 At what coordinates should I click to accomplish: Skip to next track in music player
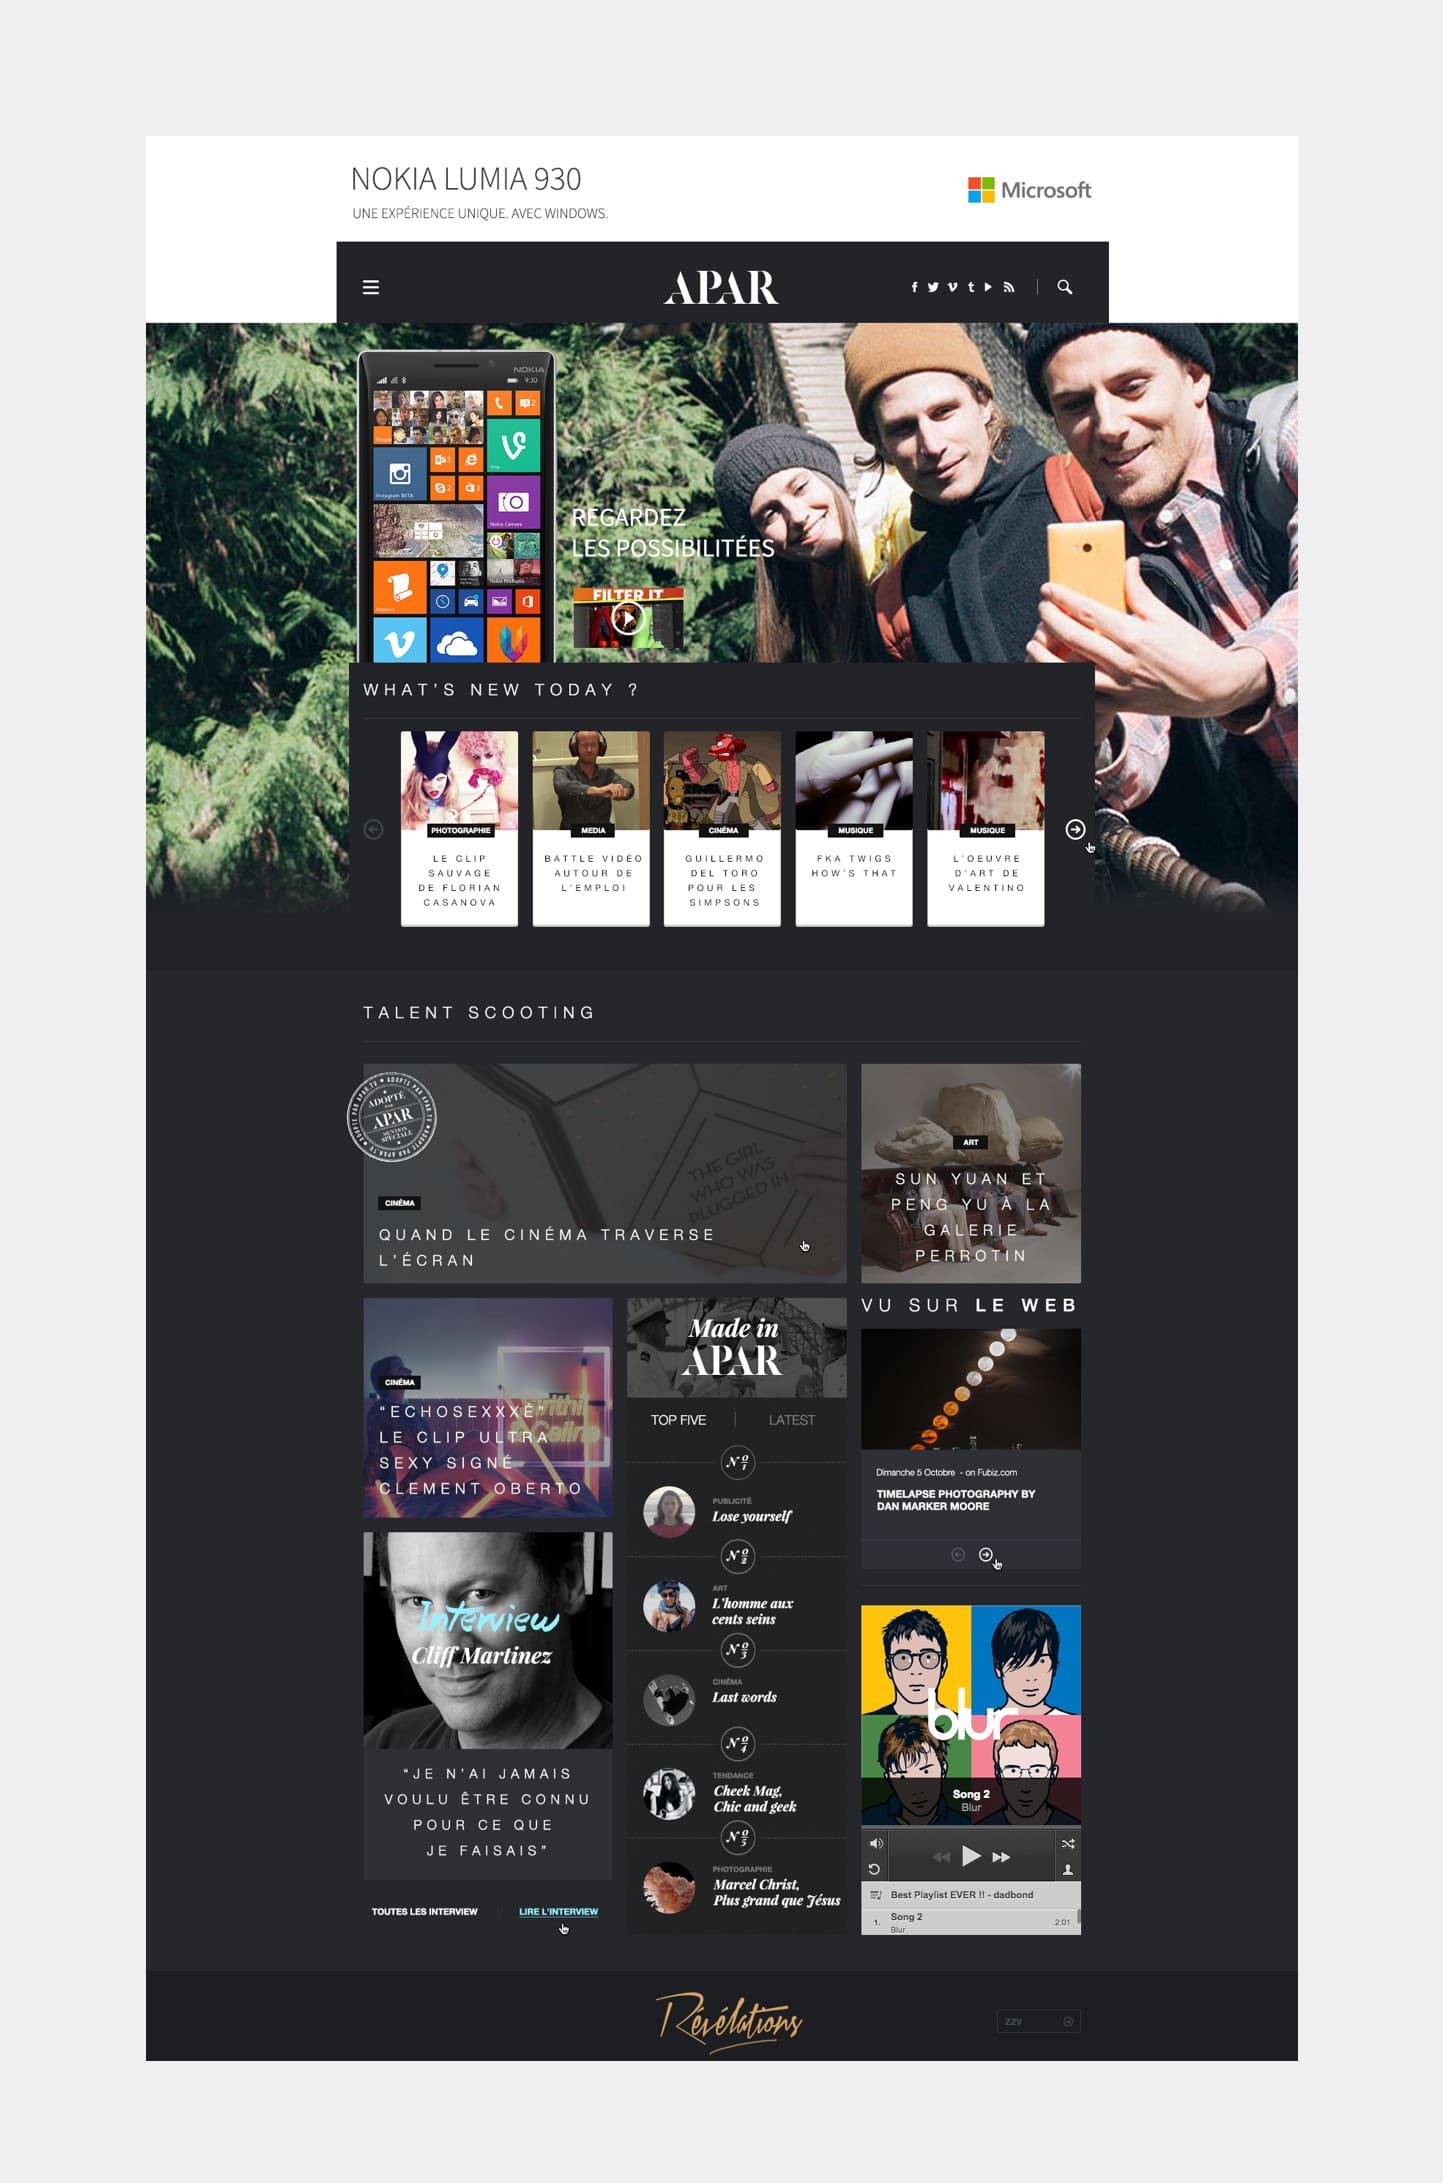1001,1857
